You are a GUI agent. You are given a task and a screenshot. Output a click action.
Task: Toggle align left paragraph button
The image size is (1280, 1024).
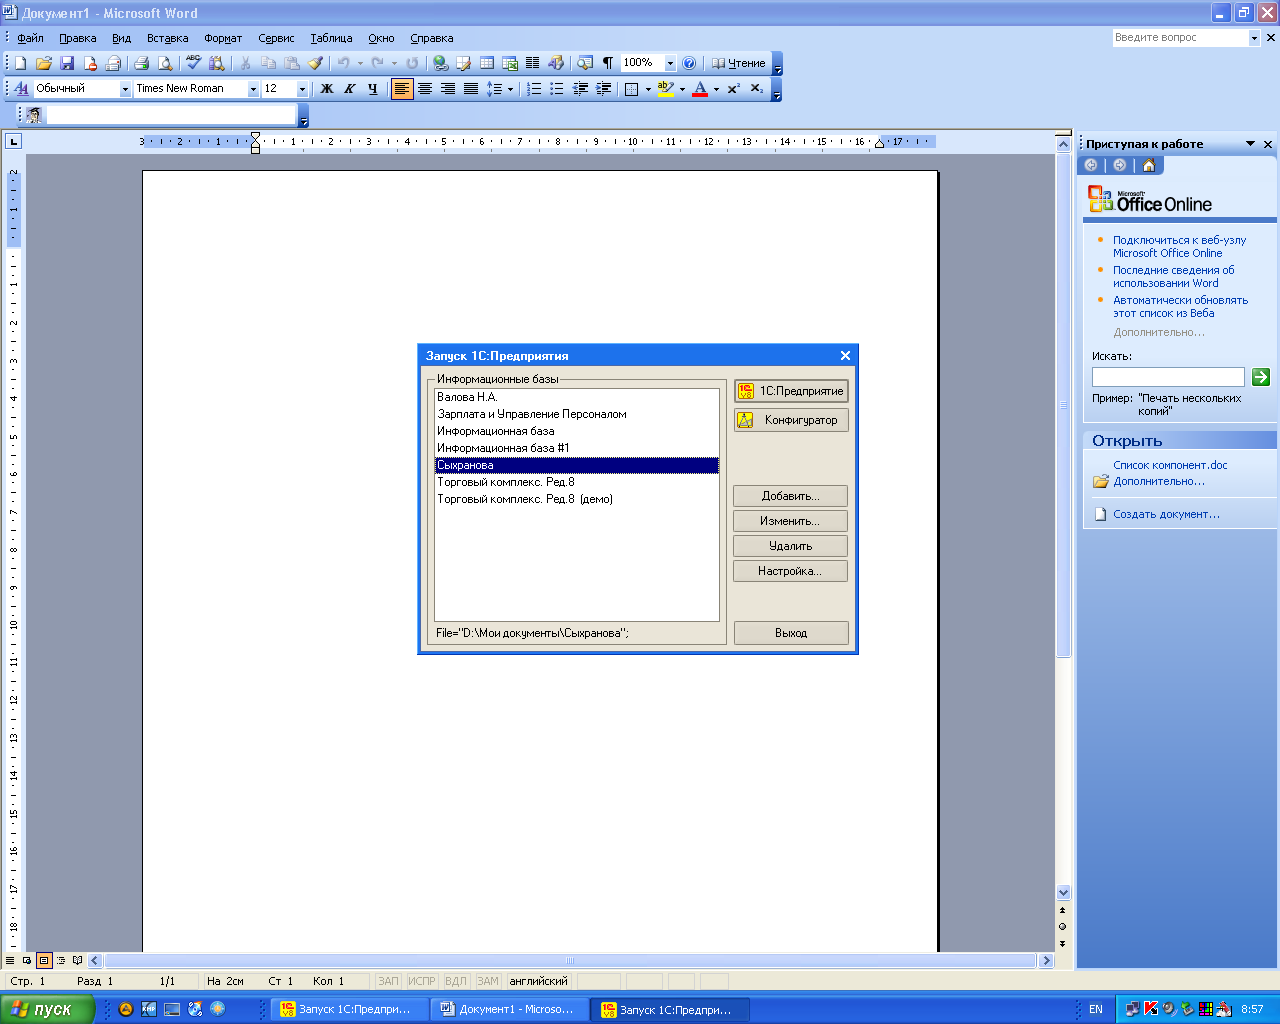coord(402,89)
